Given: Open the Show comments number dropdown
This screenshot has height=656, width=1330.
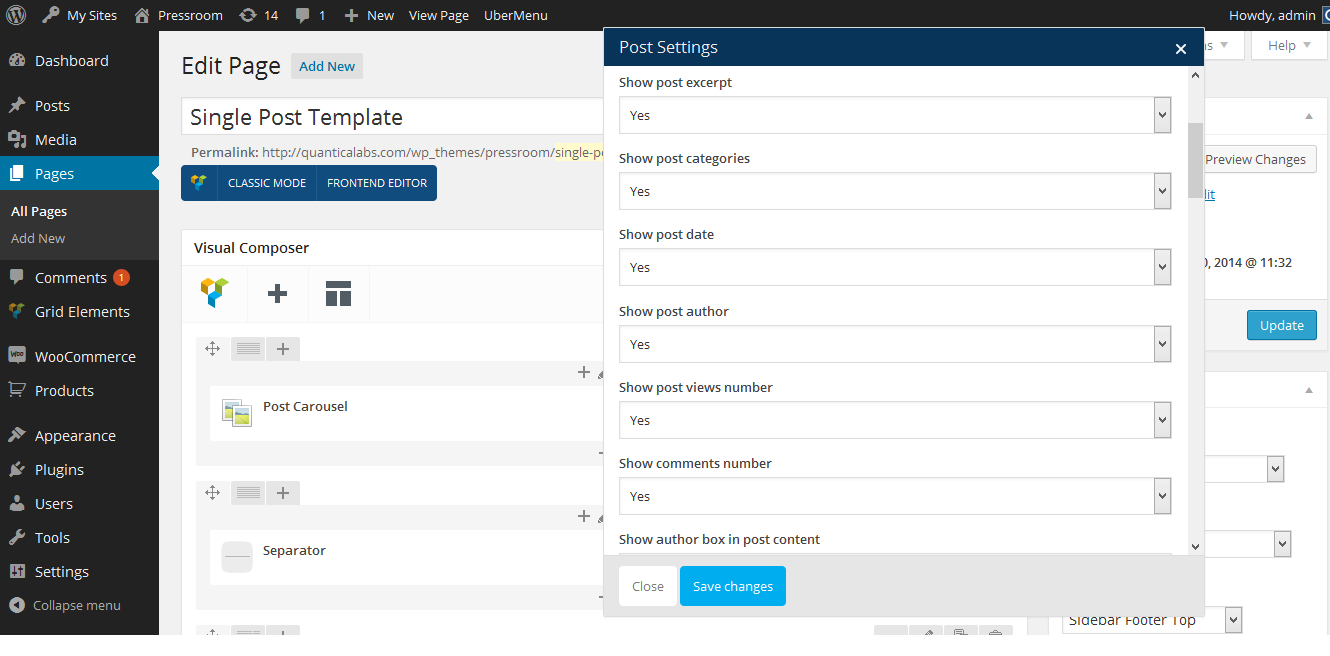Looking at the screenshot, I should coord(894,497).
